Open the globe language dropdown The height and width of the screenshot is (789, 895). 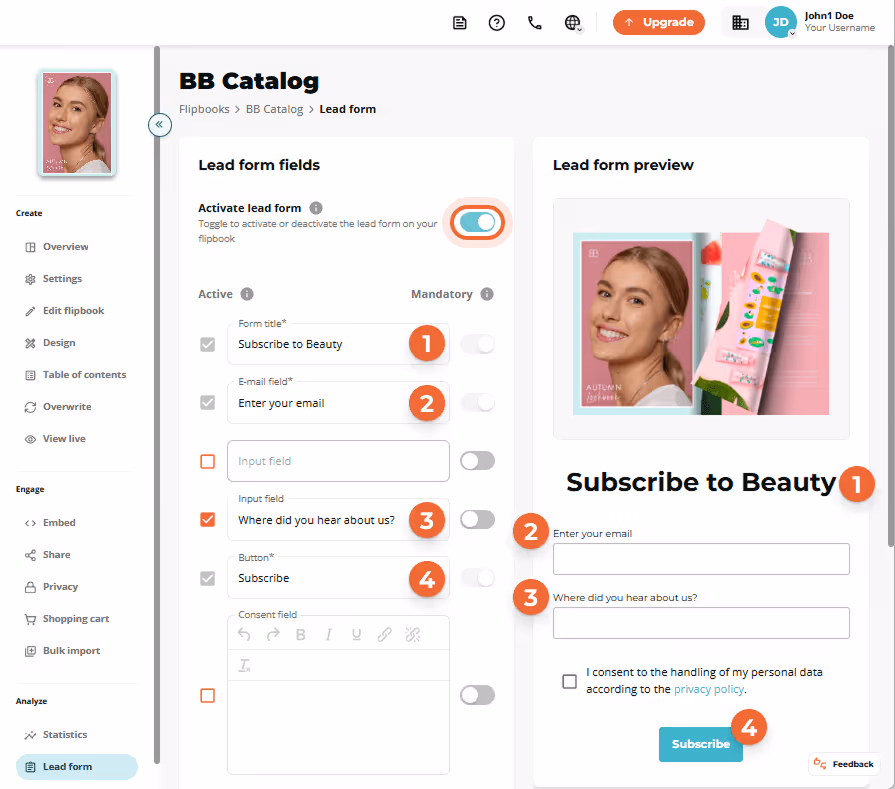[573, 23]
